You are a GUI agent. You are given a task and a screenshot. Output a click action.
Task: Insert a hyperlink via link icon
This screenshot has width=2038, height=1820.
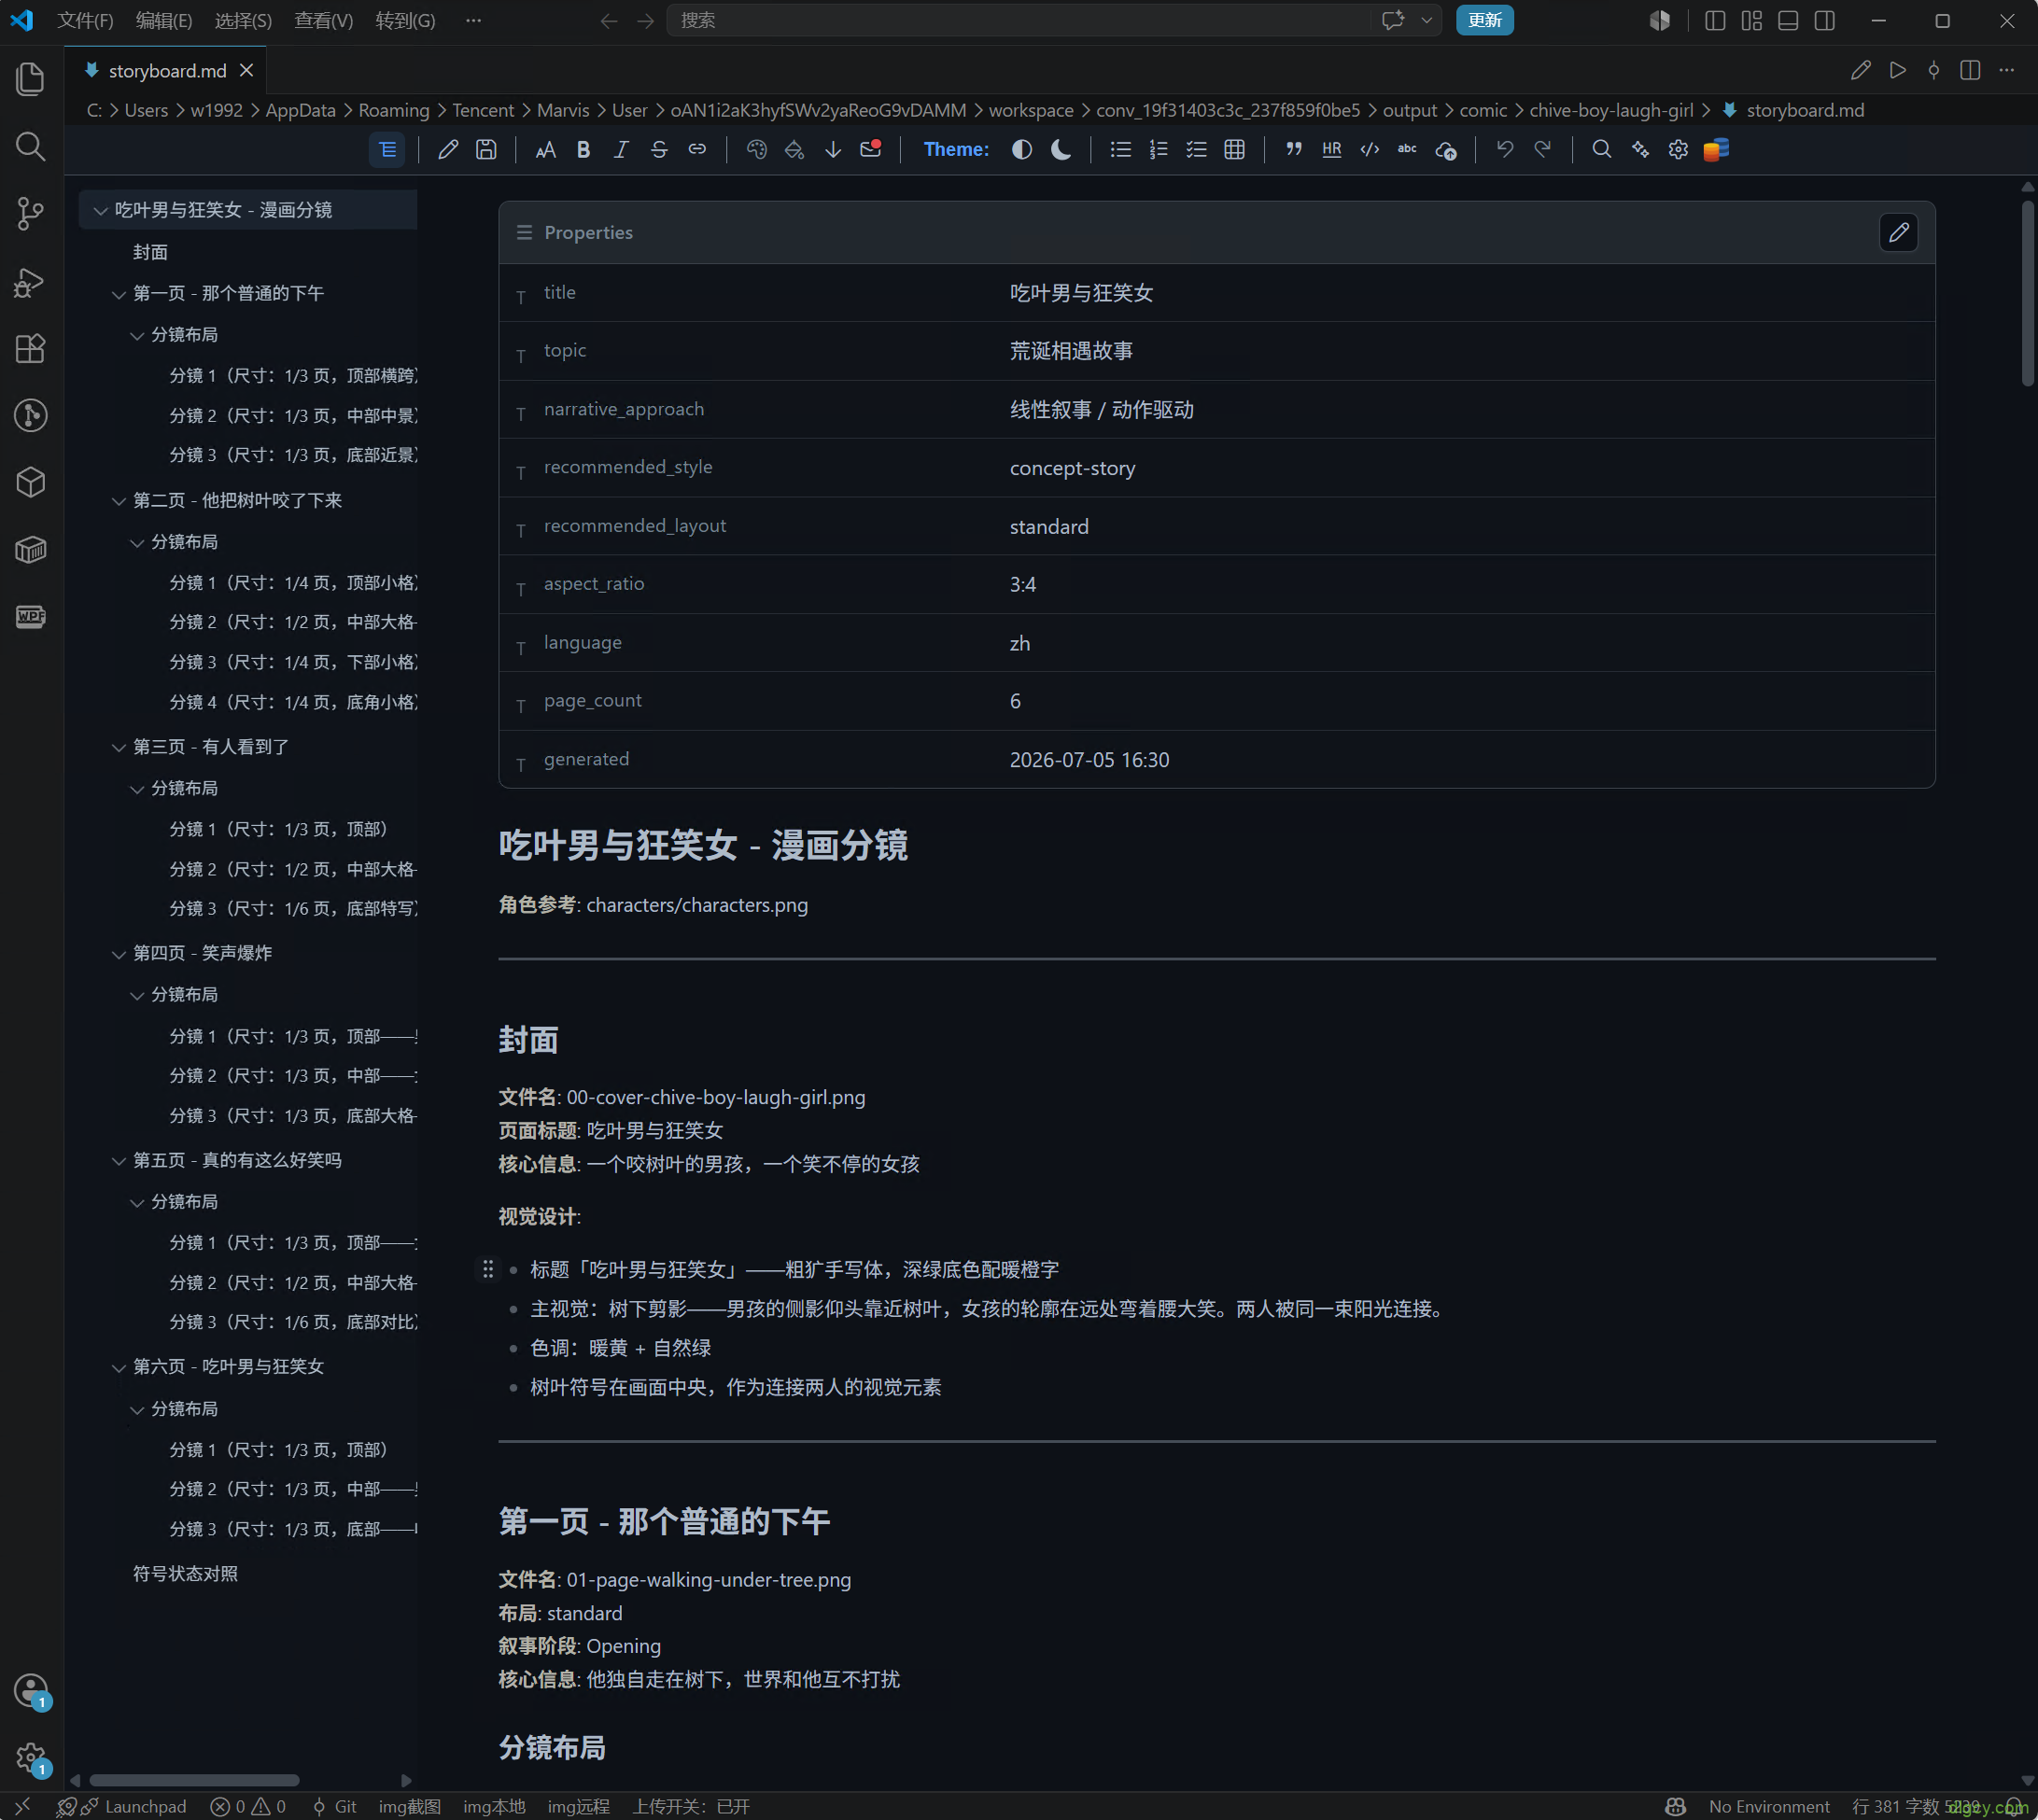click(x=697, y=150)
